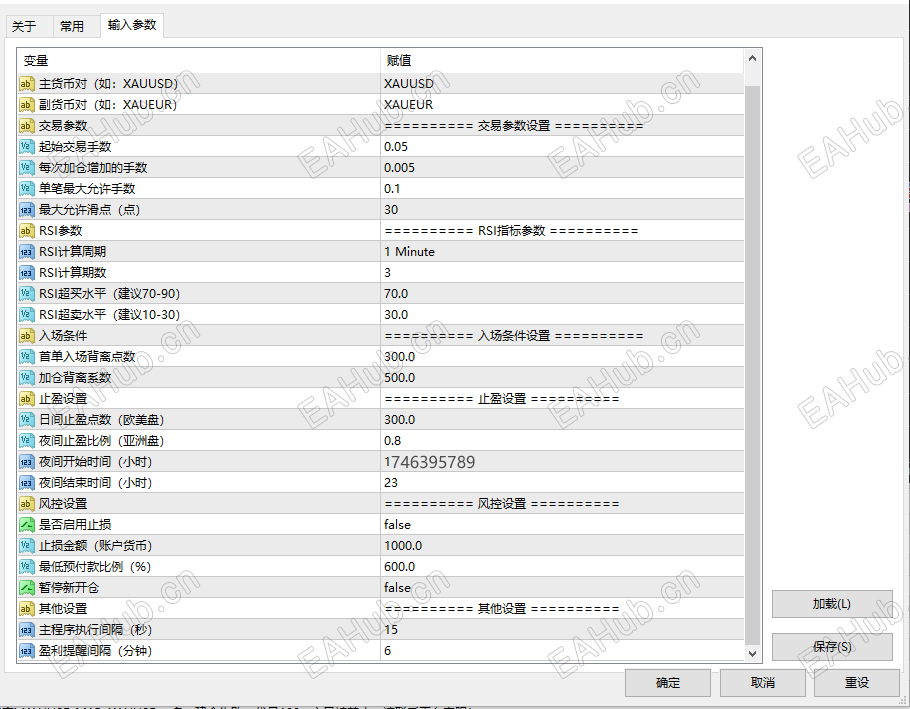Click the 123 icon beside RSI计算期数
Image resolution: width=910 pixels, height=709 pixels.
click(25, 272)
